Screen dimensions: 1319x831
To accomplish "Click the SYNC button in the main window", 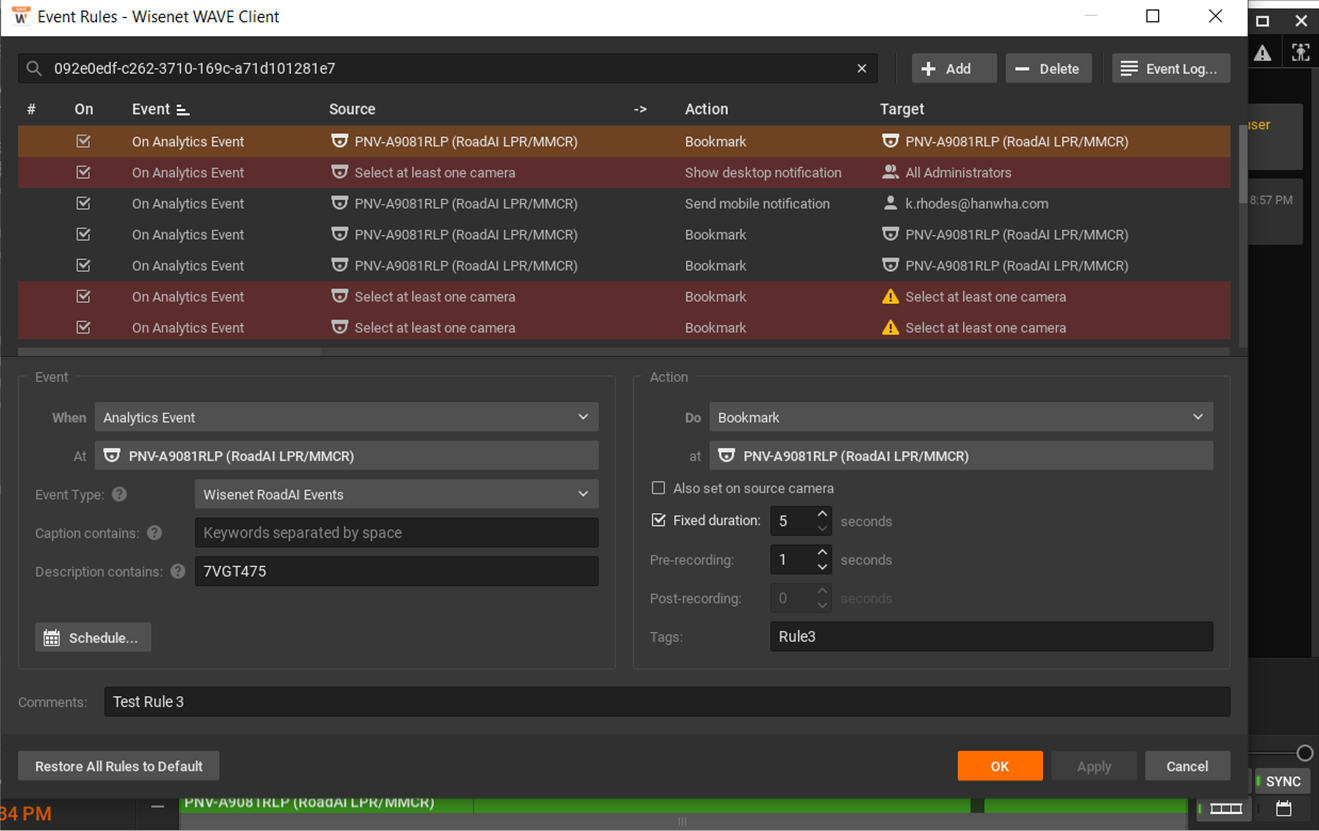I will click(x=1280, y=781).
